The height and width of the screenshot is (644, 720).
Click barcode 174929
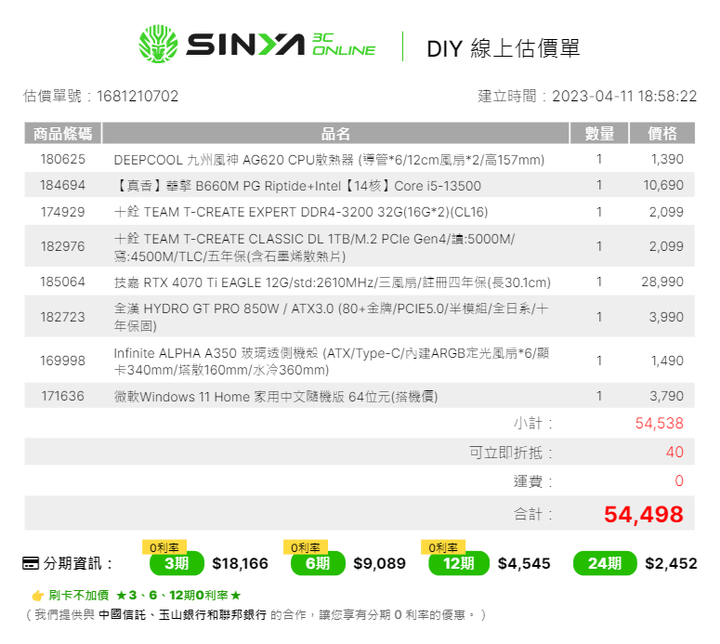pyautogui.click(x=63, y=212)
